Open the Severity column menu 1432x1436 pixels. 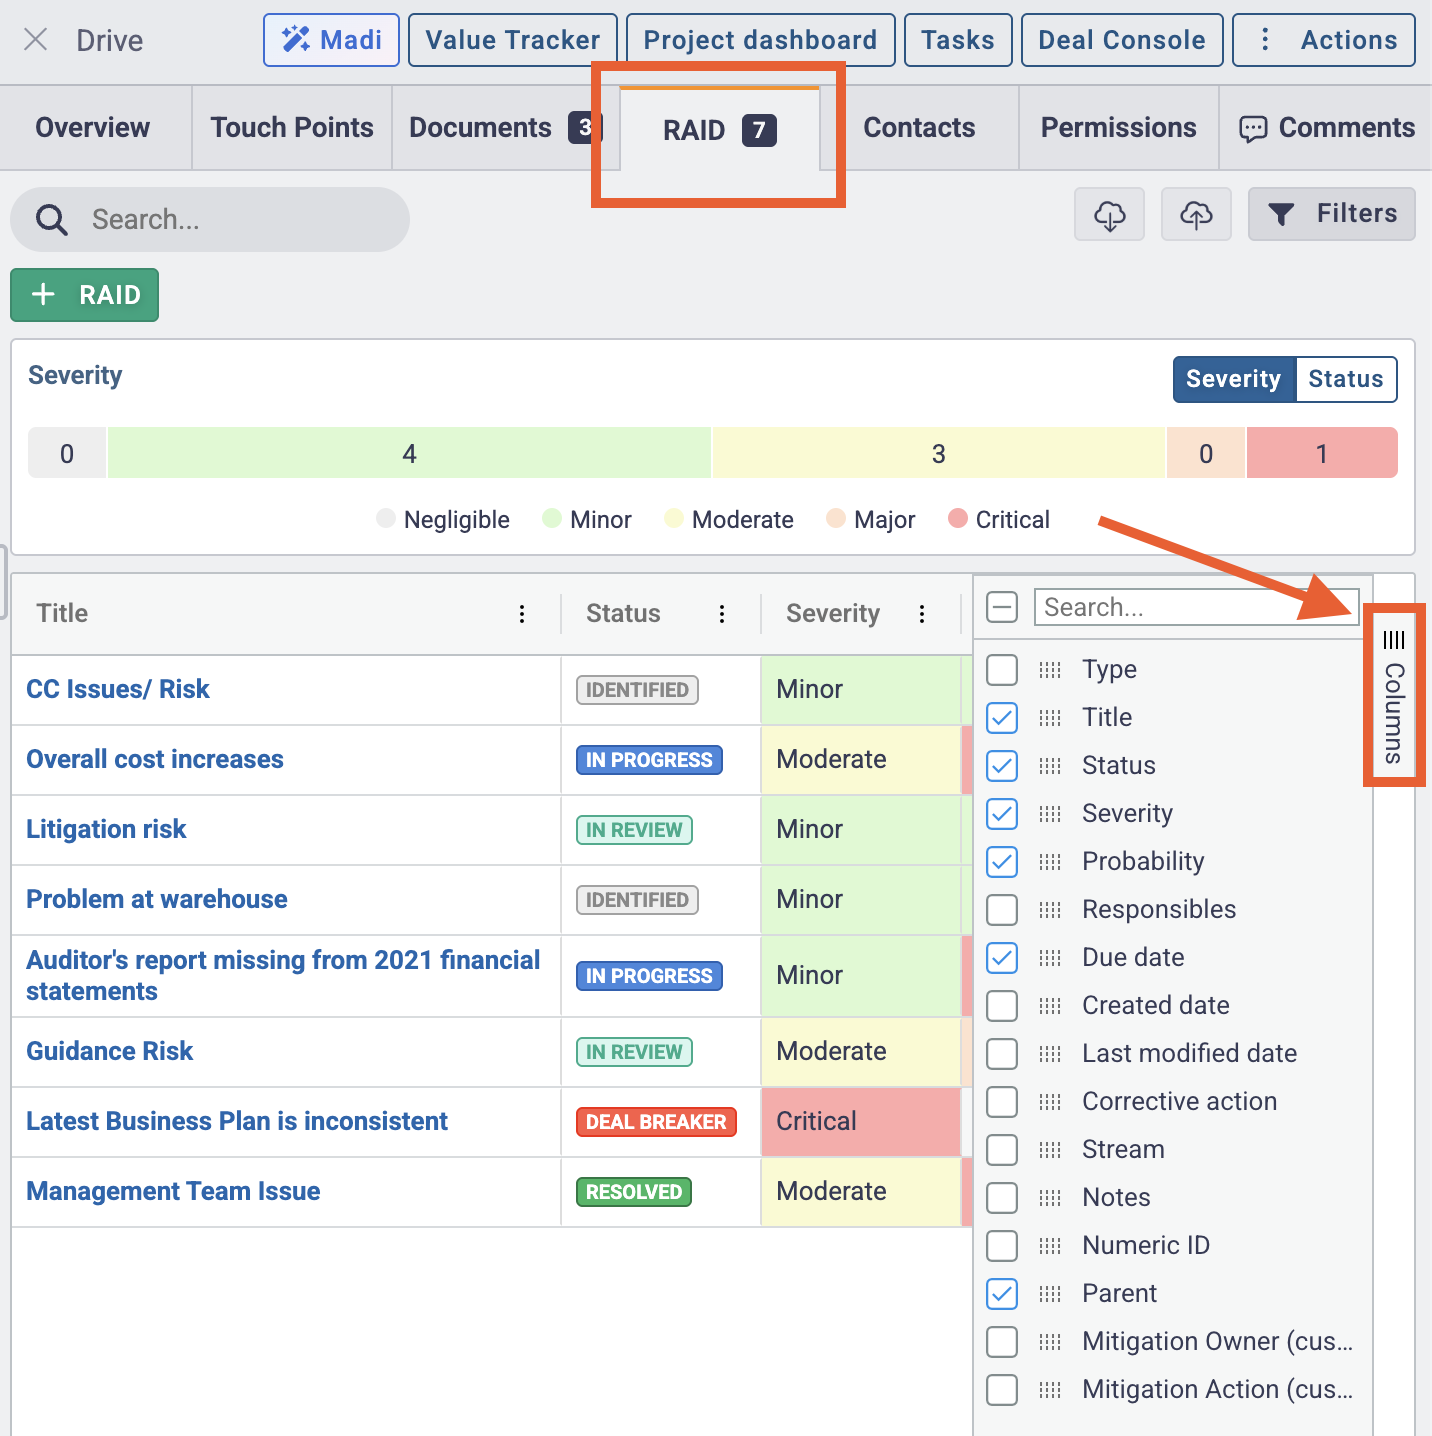point(922,614)
